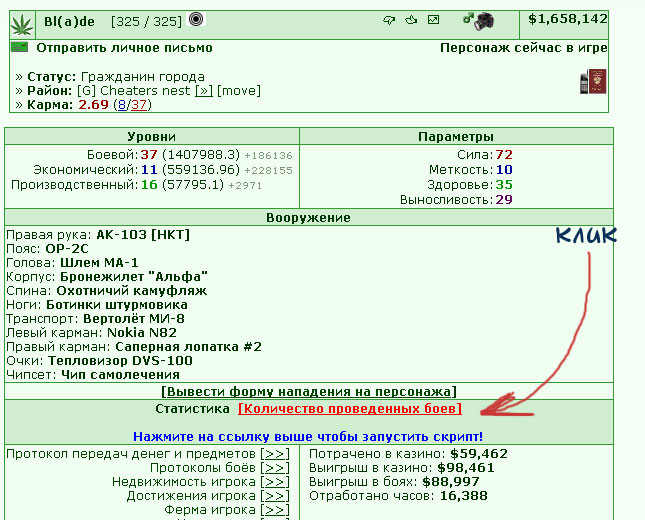The image size is (645, 520).
Task: Select Бронежилет "Альфа" armor text
Action: pyautogui.click(x=134, y=276)
